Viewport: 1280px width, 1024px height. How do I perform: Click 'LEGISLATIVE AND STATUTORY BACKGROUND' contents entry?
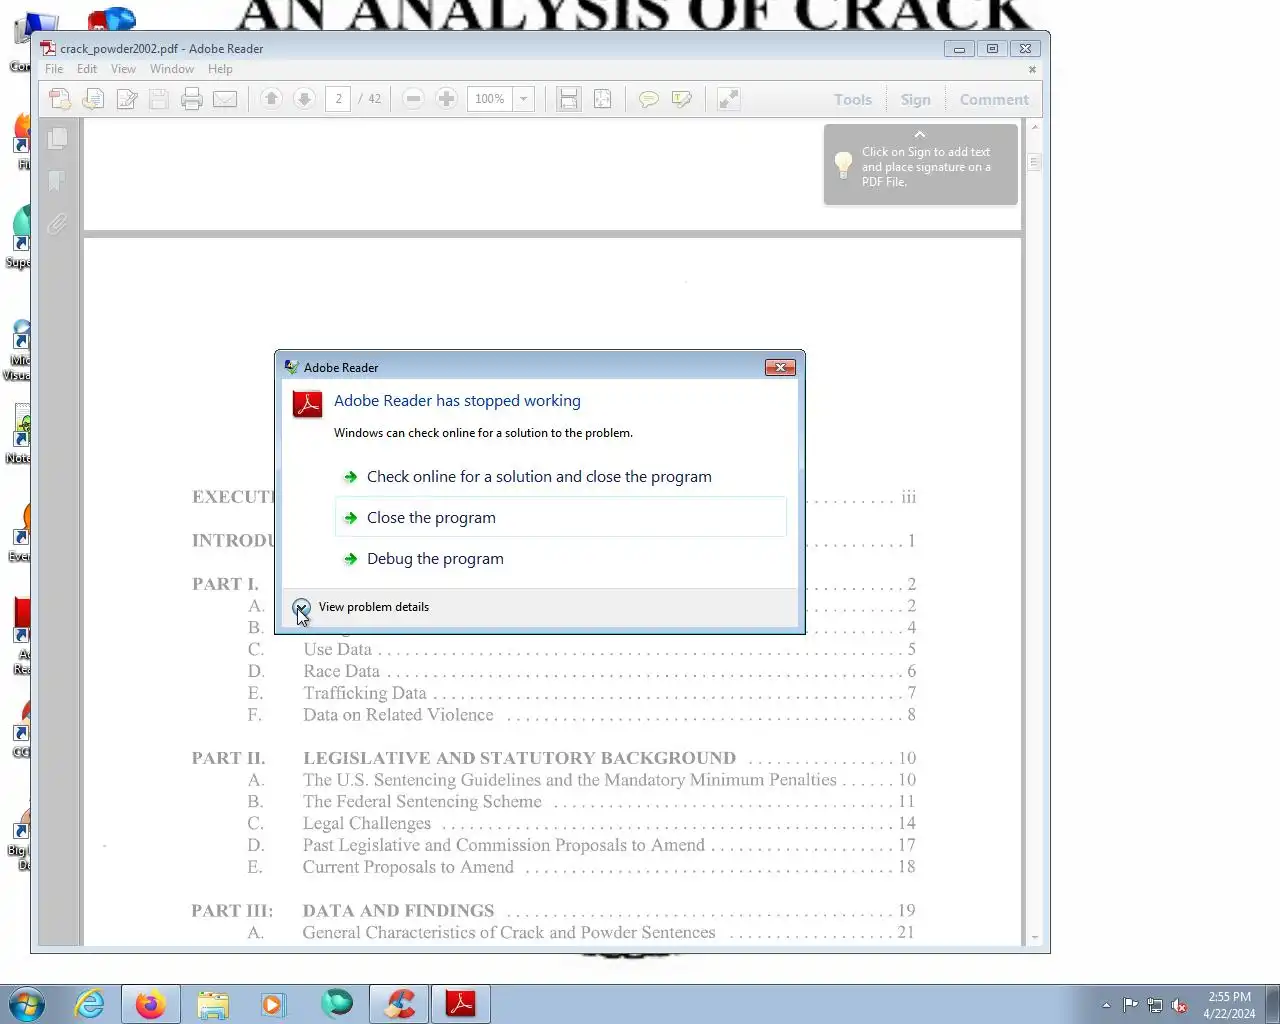(520, 758)
